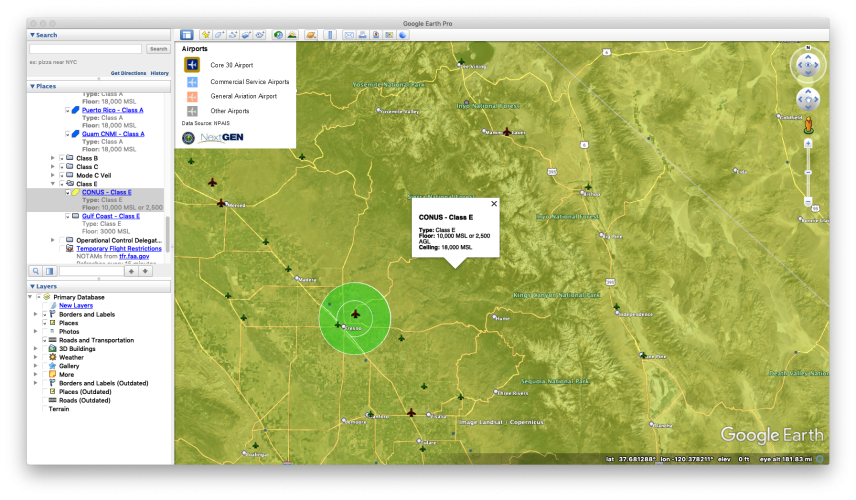Collapse the Search panel header
The image size is (856, 500).
point(99,35)
